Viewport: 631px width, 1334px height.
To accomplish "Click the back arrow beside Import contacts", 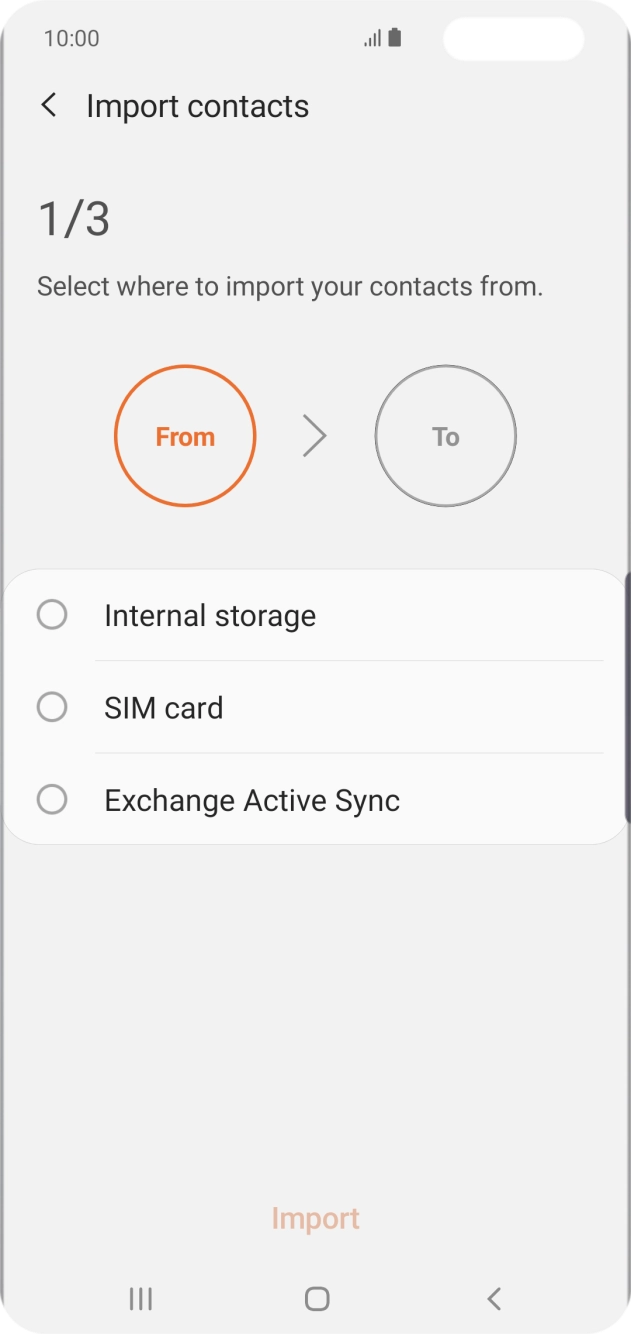I will tap(49, 105).
